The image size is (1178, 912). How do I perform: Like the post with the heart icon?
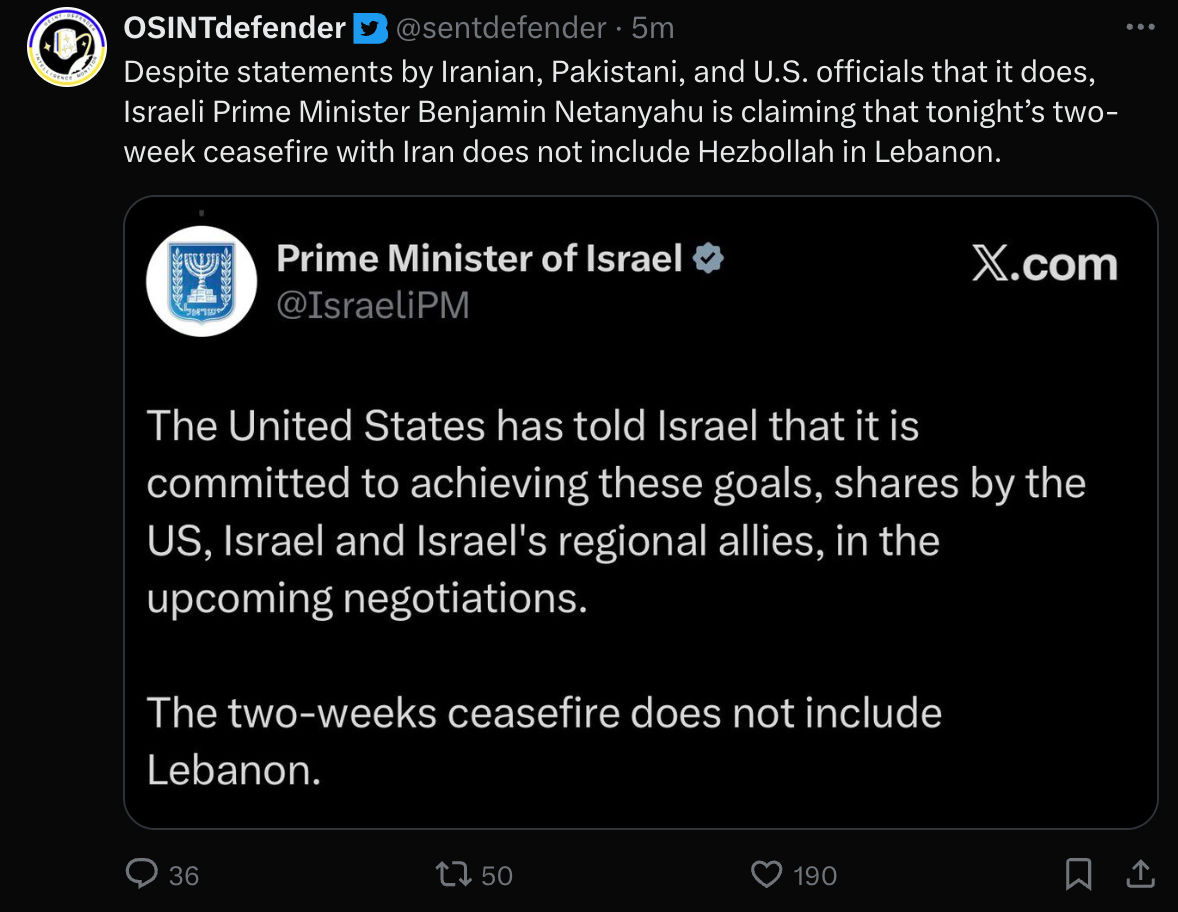tap(766, 875)
